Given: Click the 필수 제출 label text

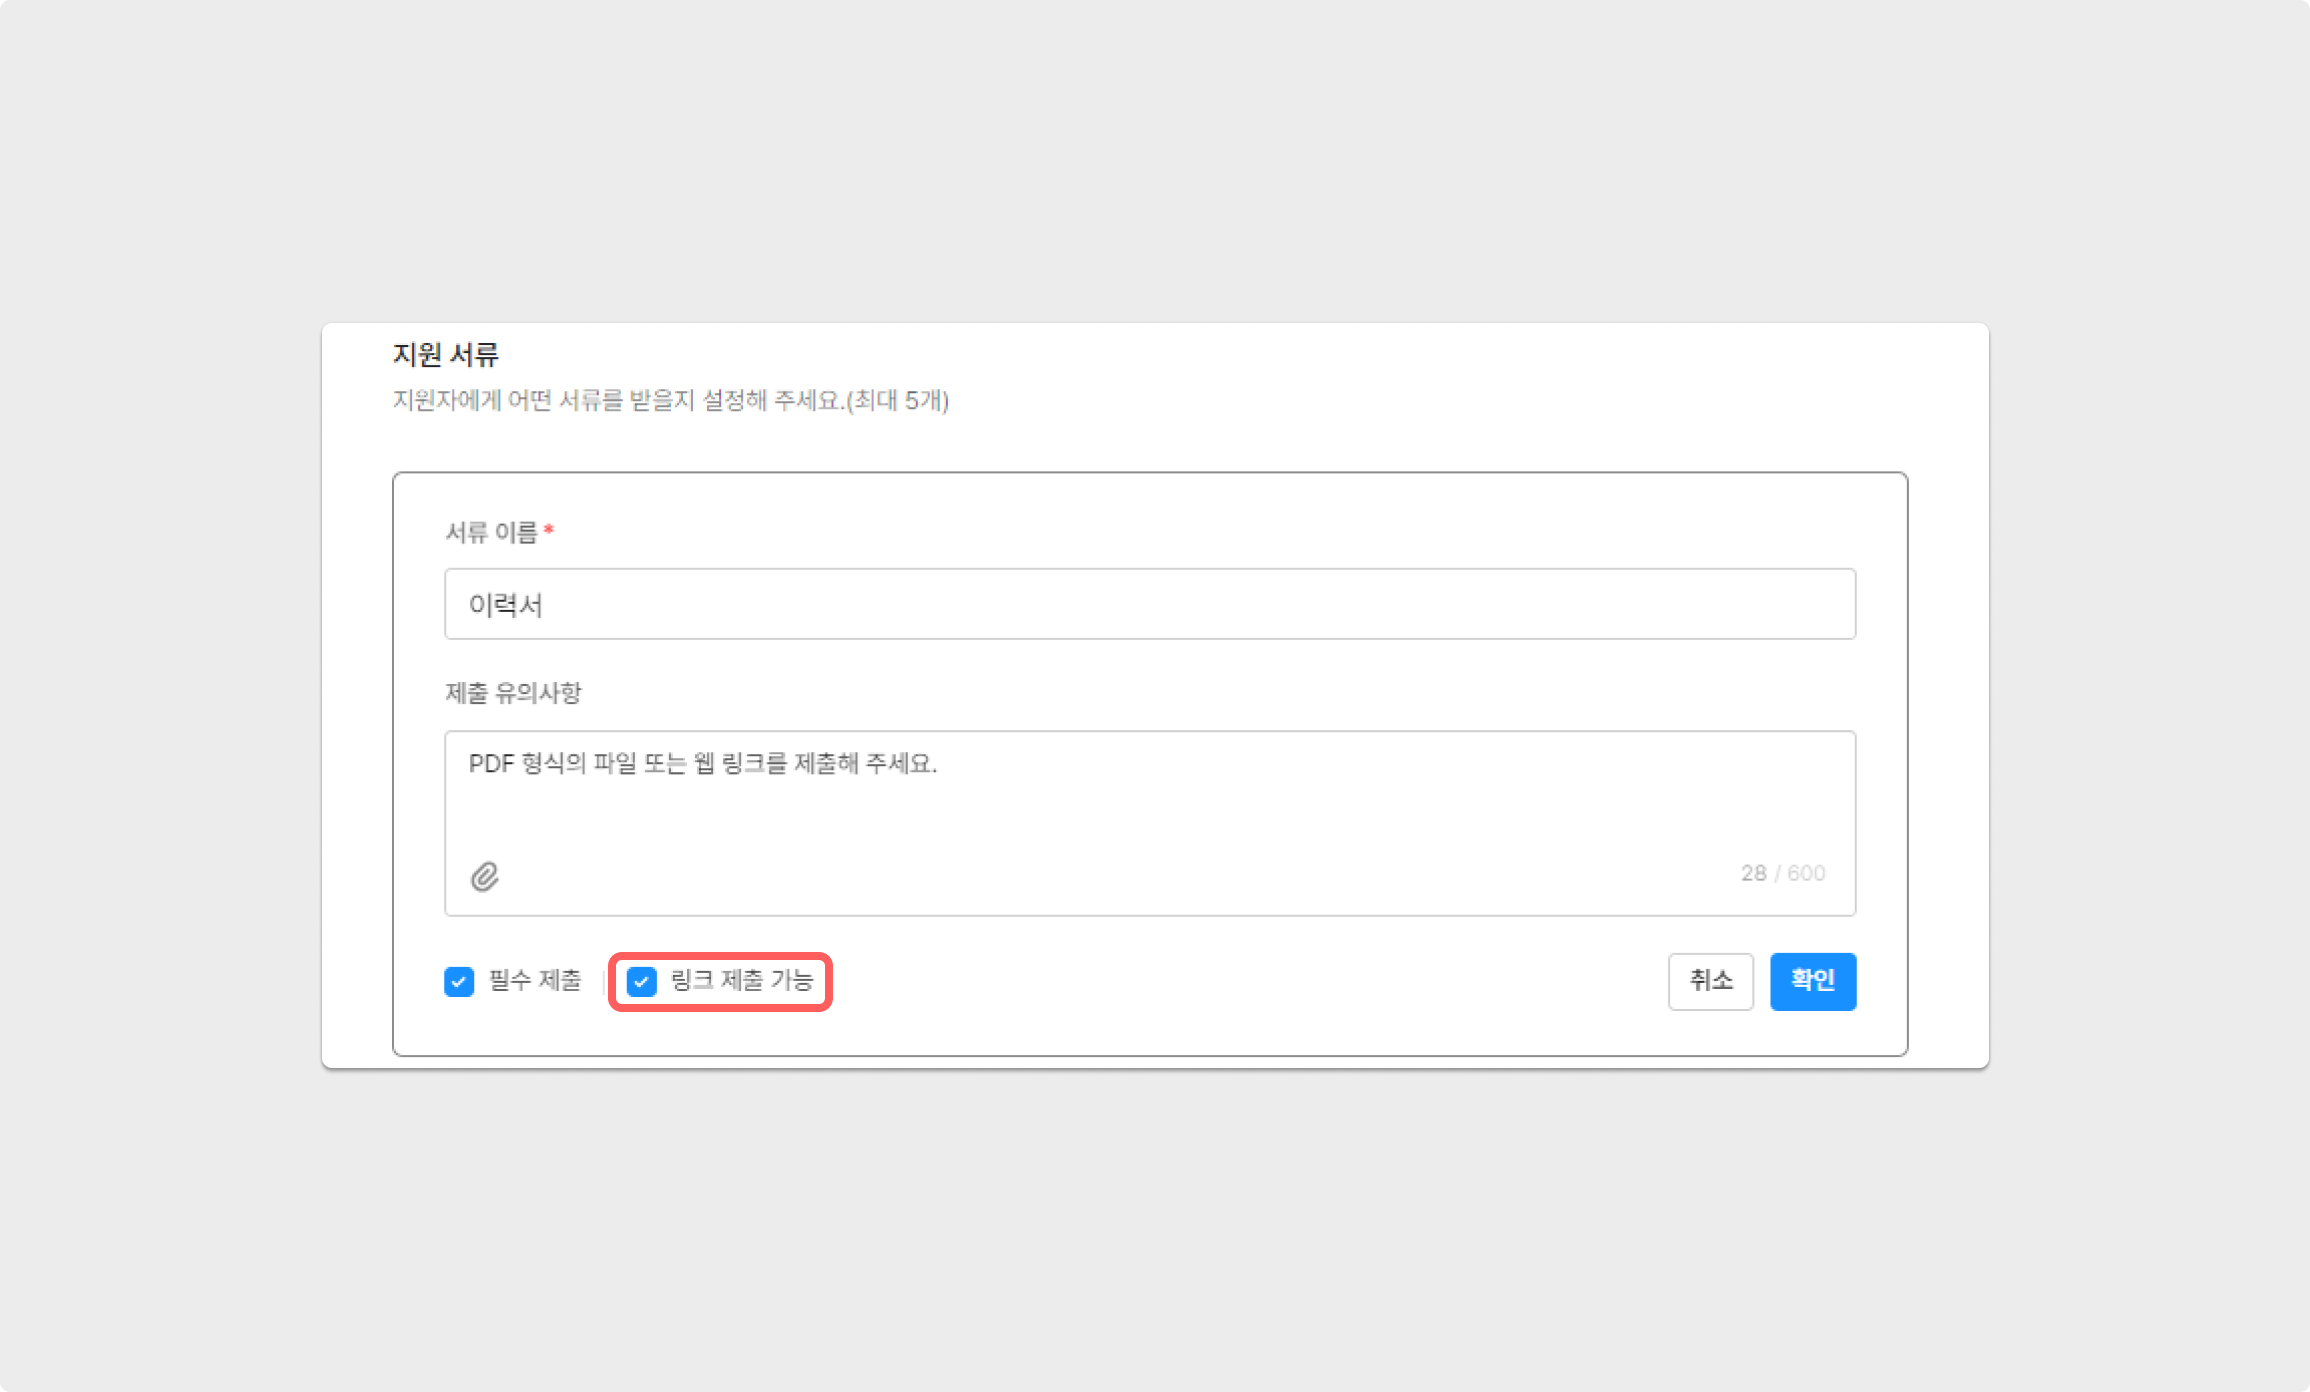Looking at the screenshot, I should tap(534, 980).
